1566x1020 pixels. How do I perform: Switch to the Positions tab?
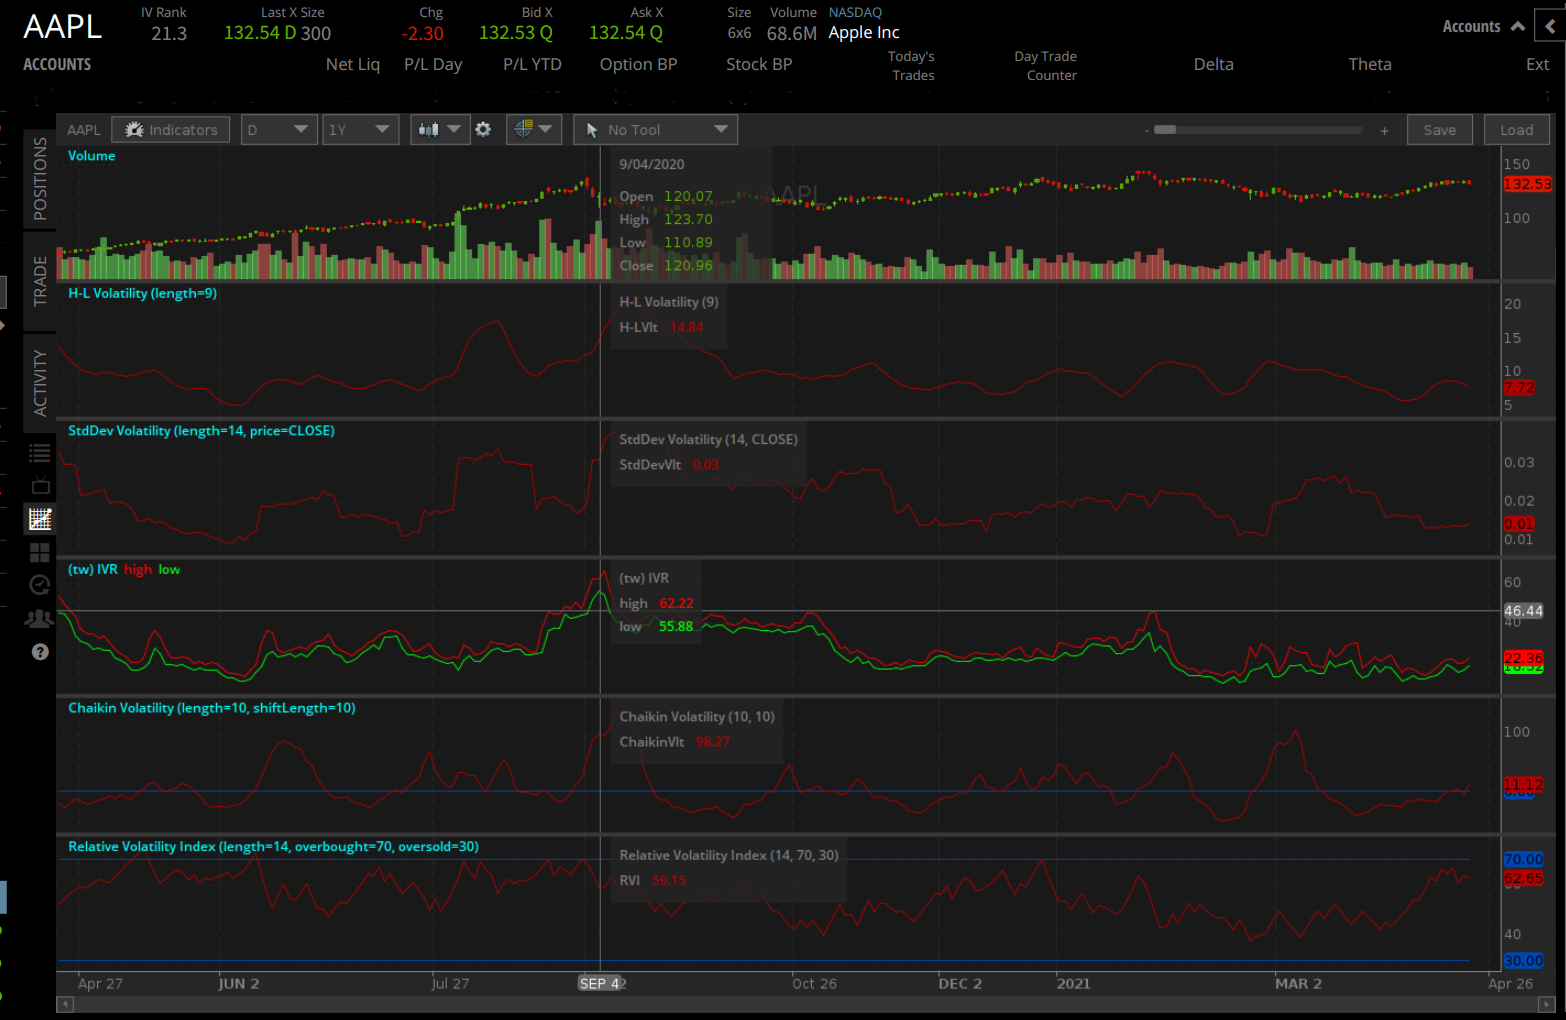pos(40,178)
